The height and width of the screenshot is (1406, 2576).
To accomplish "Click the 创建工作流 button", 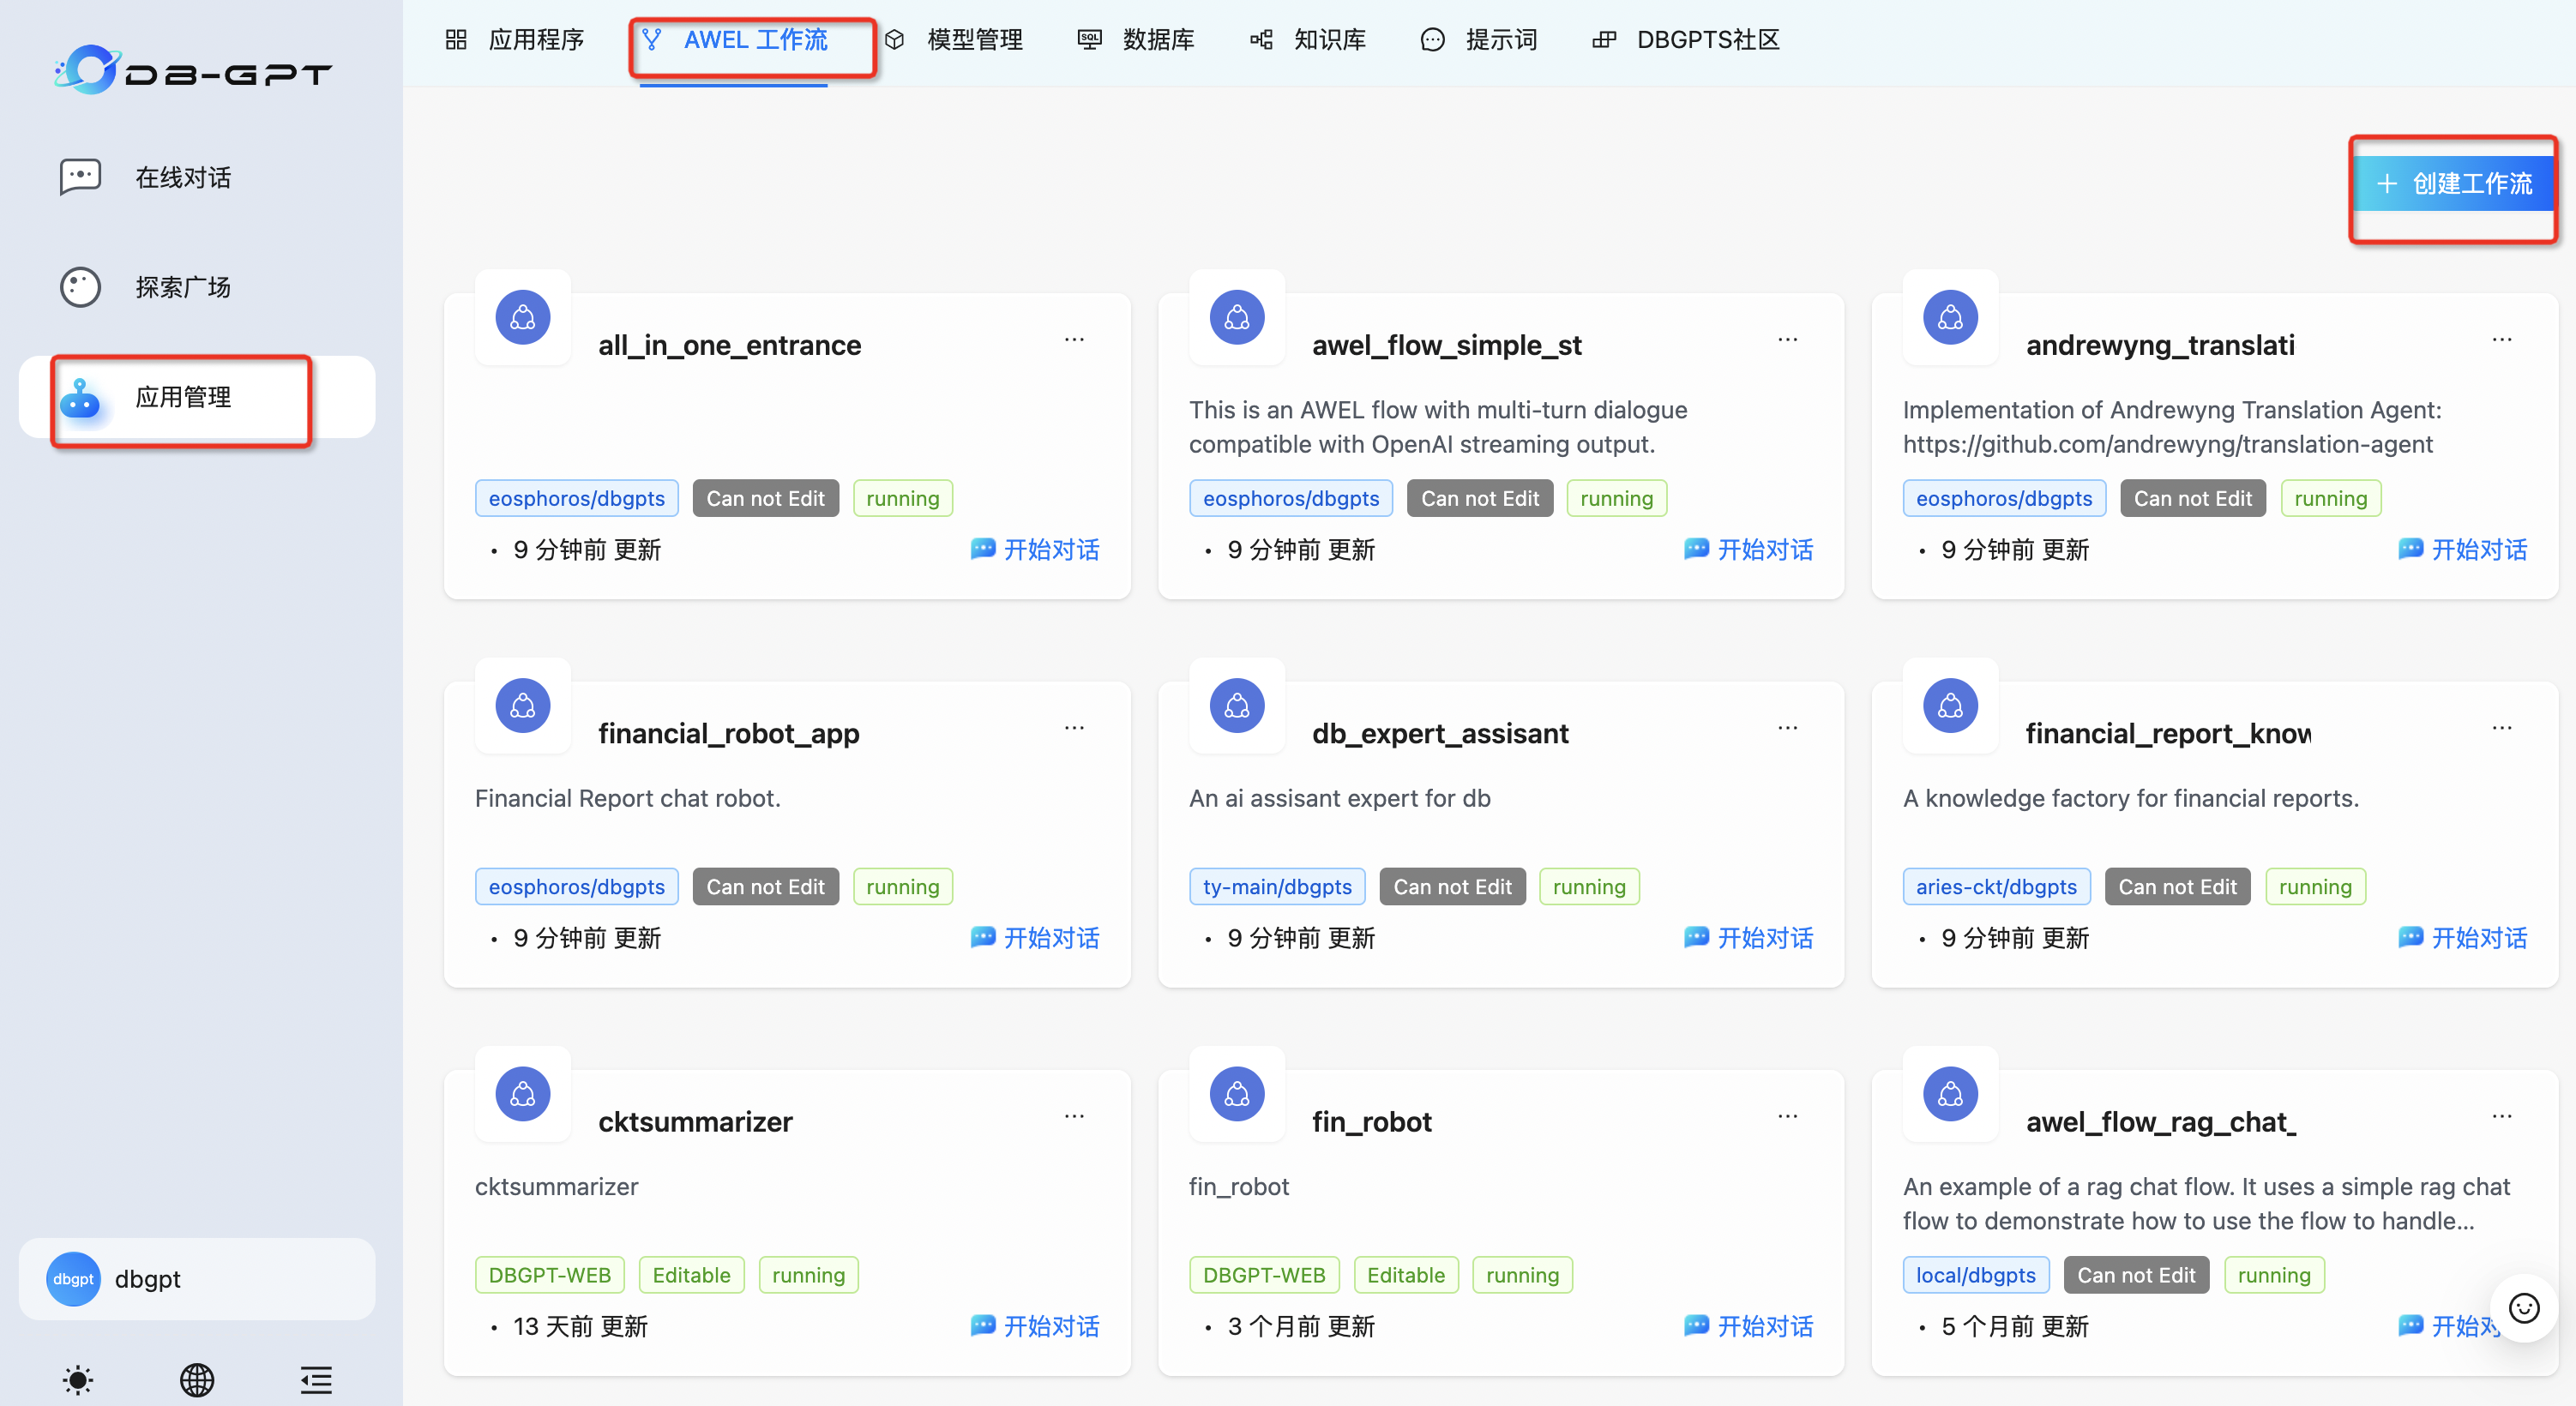I will pos(2453,184).
